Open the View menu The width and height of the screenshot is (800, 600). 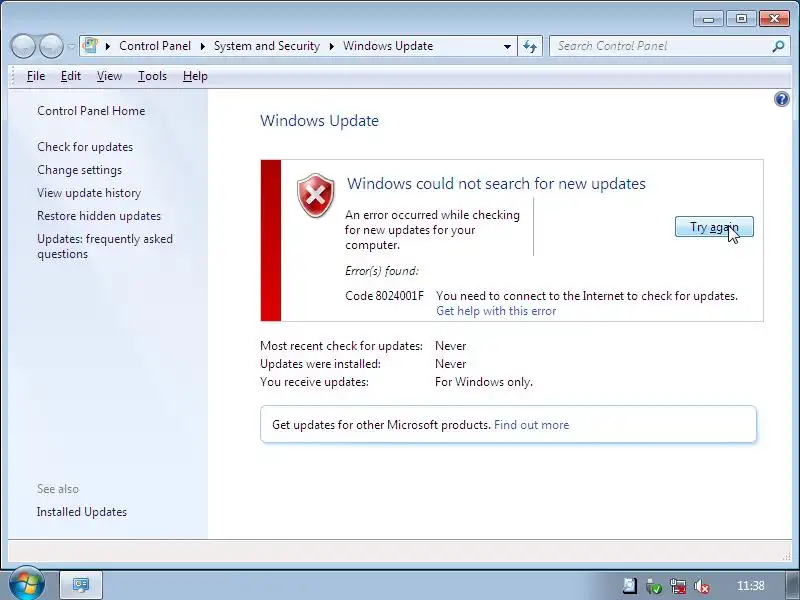pos(109,76)
